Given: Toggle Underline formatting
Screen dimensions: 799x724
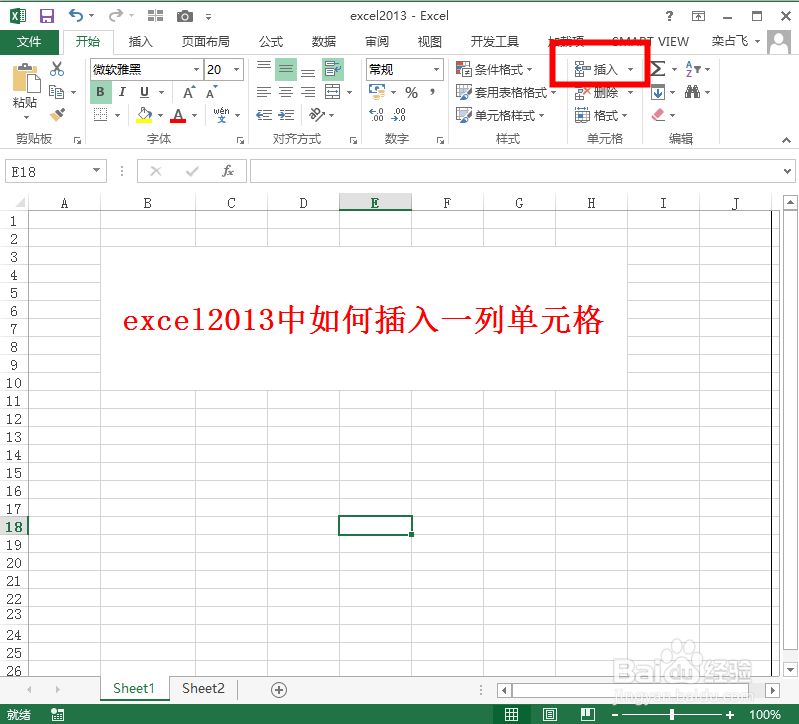Looking at the screenshot, I should tap(145, 92).
